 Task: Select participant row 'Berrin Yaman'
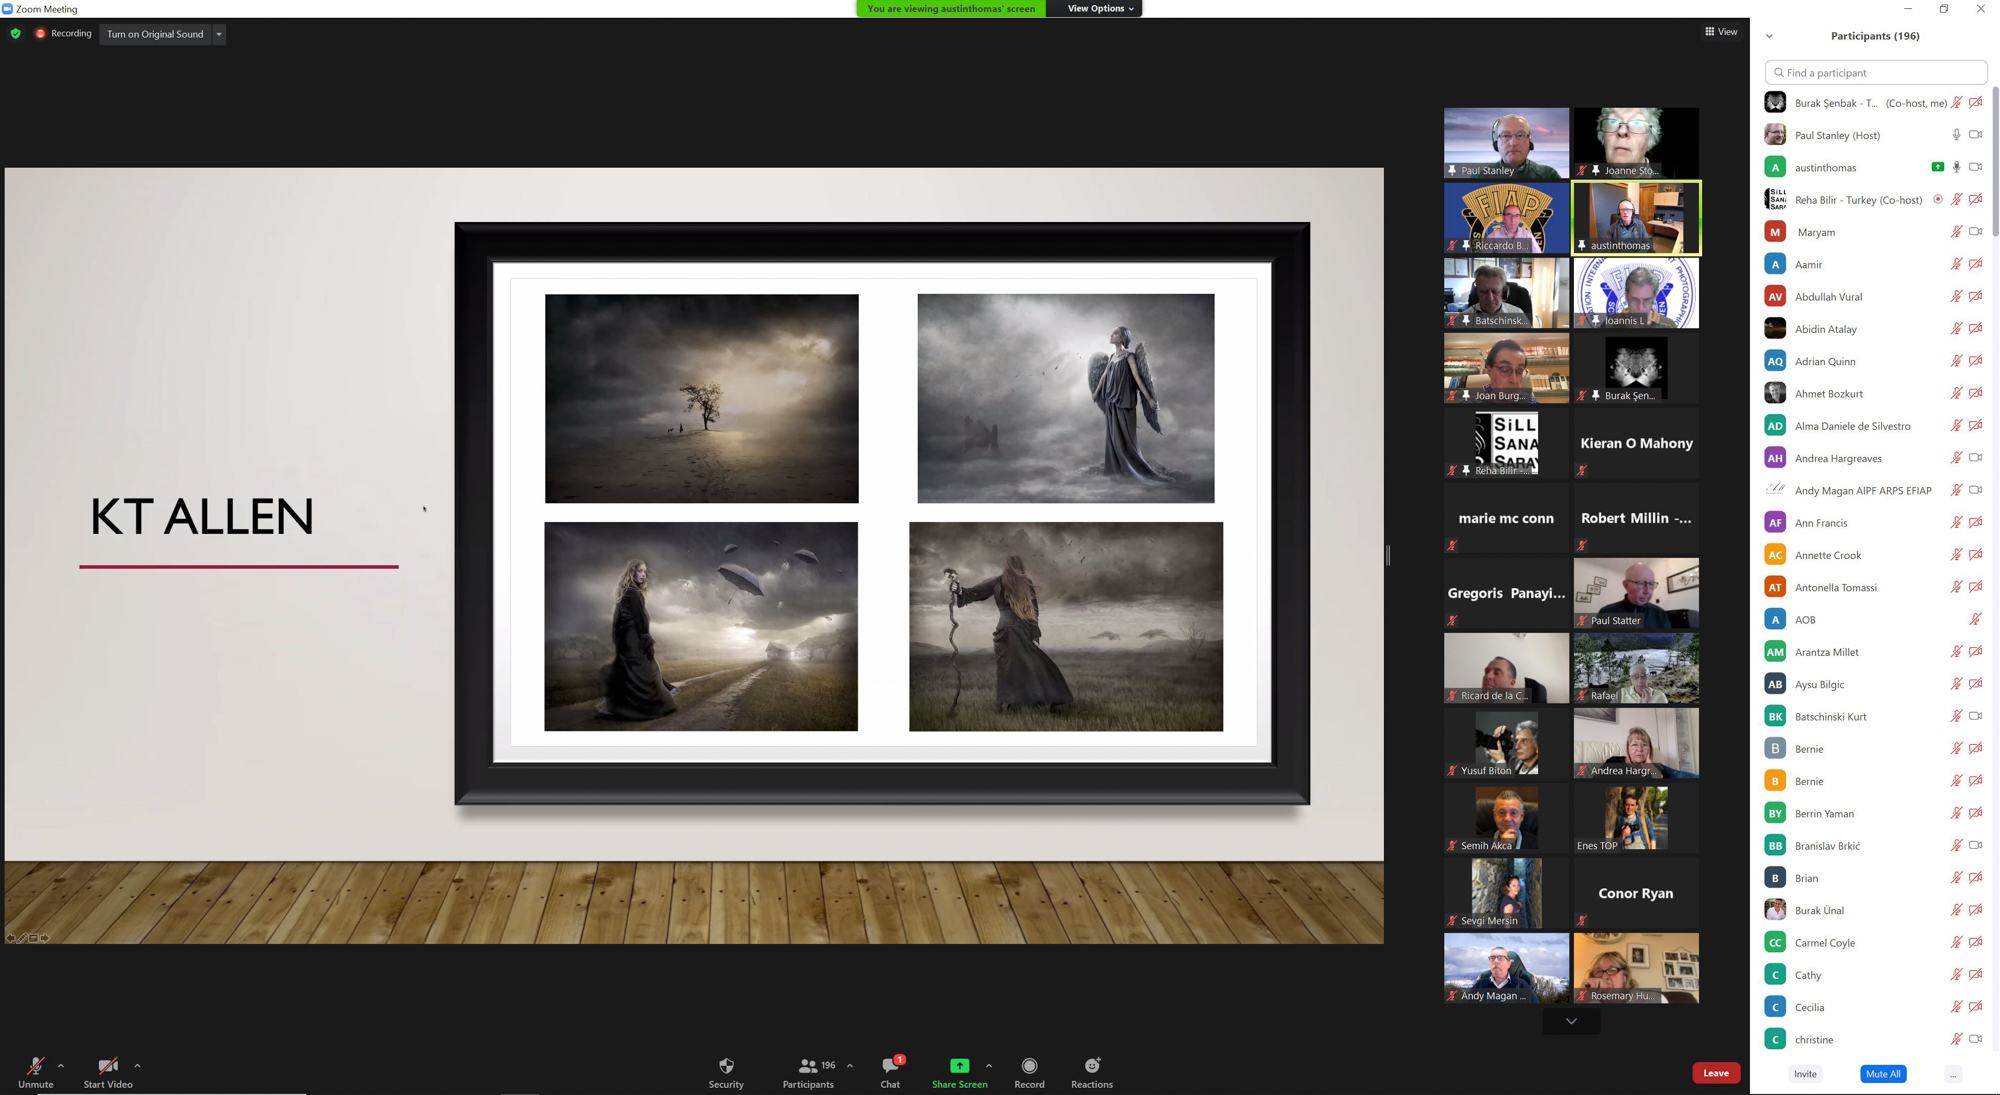[x=1874, y=813]
